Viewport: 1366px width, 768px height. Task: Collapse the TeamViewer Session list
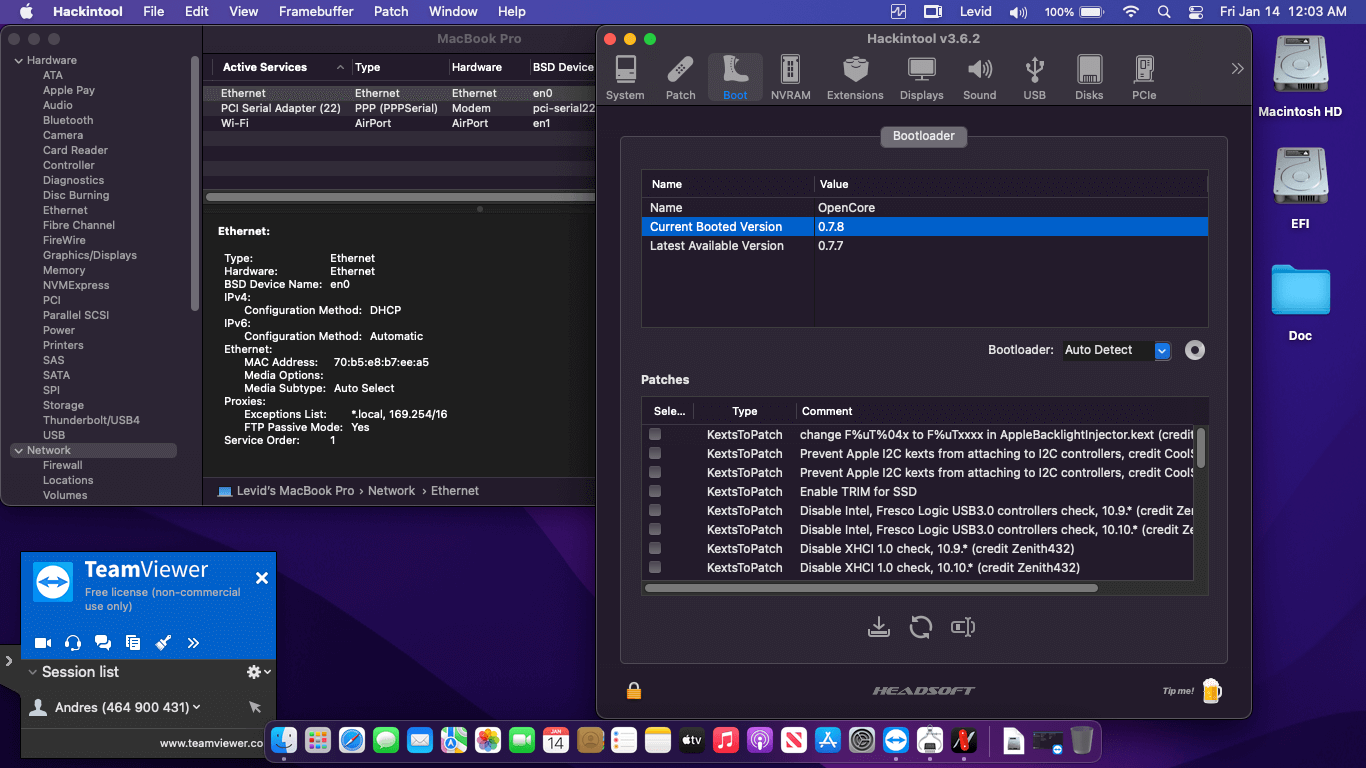(33, 672)
